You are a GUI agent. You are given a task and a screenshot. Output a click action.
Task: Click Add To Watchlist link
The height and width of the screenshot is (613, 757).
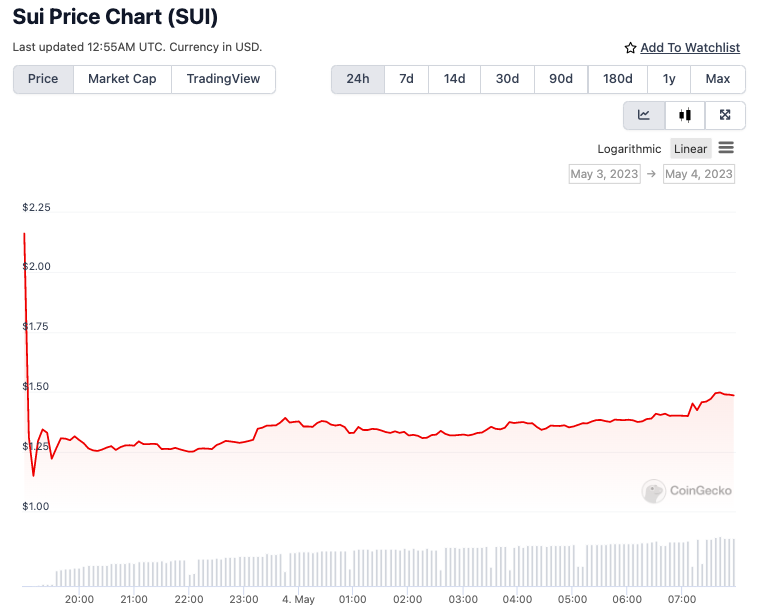(x=690, y=48)
